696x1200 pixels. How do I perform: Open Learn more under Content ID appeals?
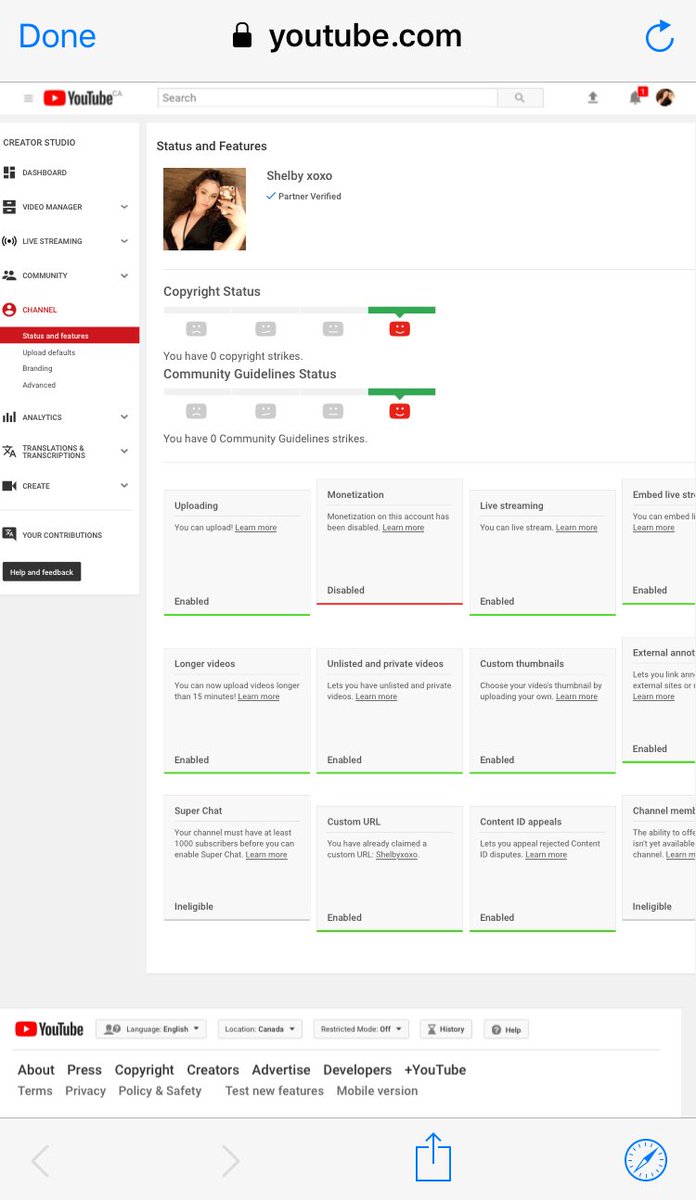(x=546, y=855)
